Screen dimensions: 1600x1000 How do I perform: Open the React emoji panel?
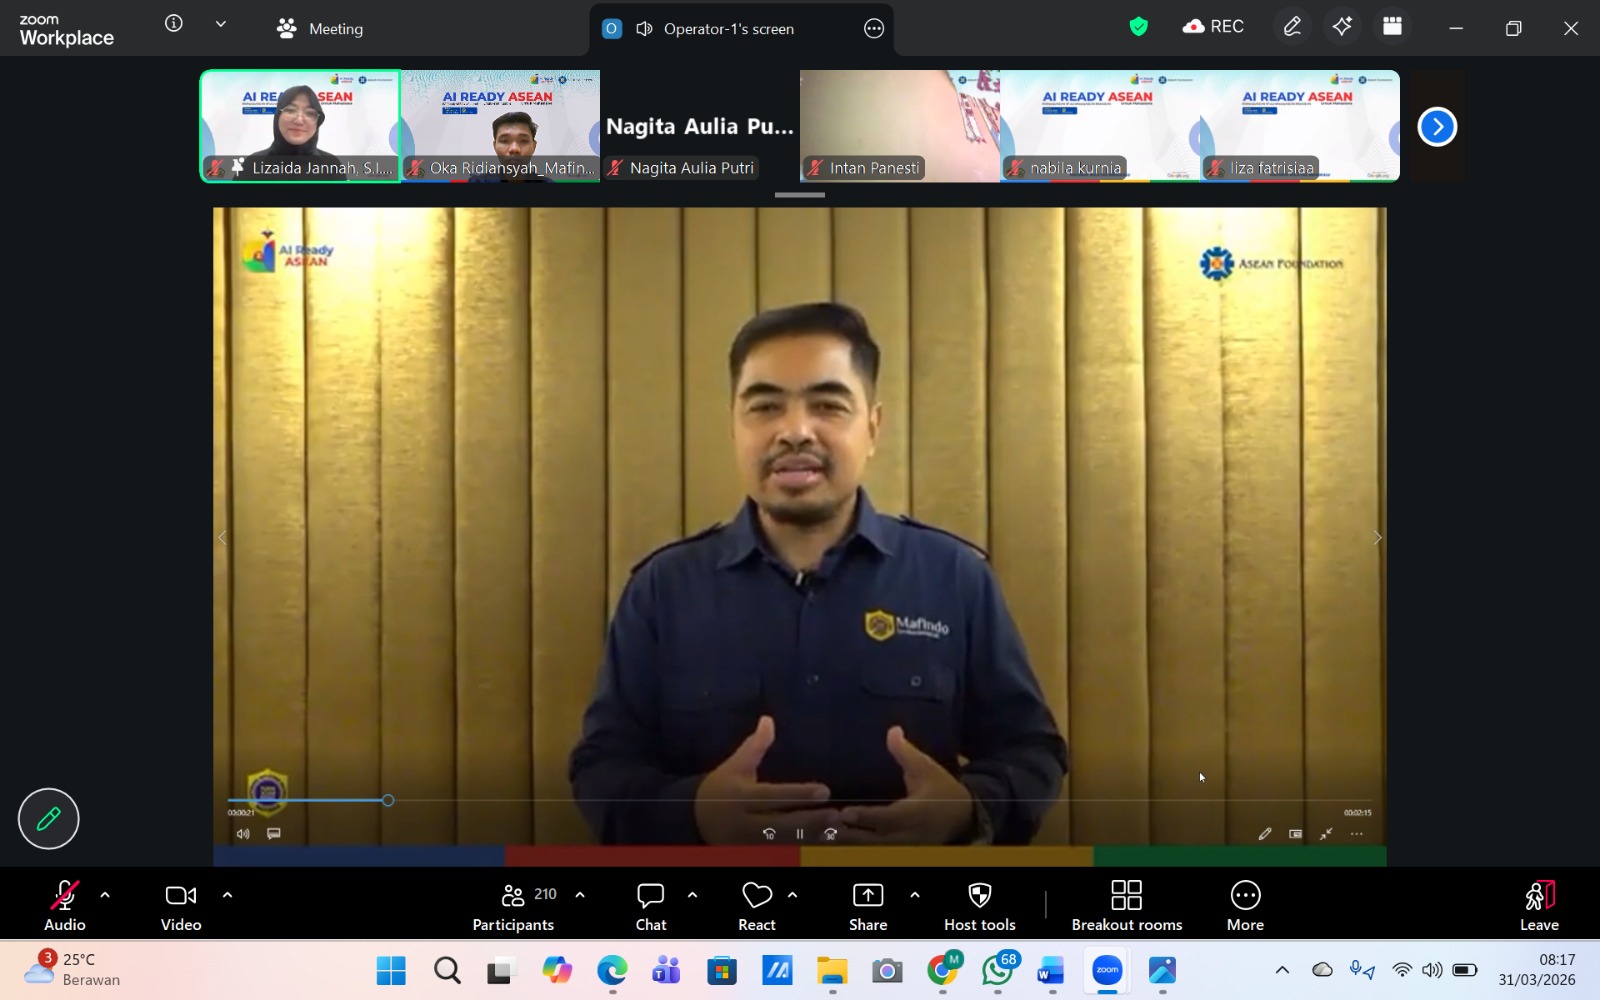757,905
